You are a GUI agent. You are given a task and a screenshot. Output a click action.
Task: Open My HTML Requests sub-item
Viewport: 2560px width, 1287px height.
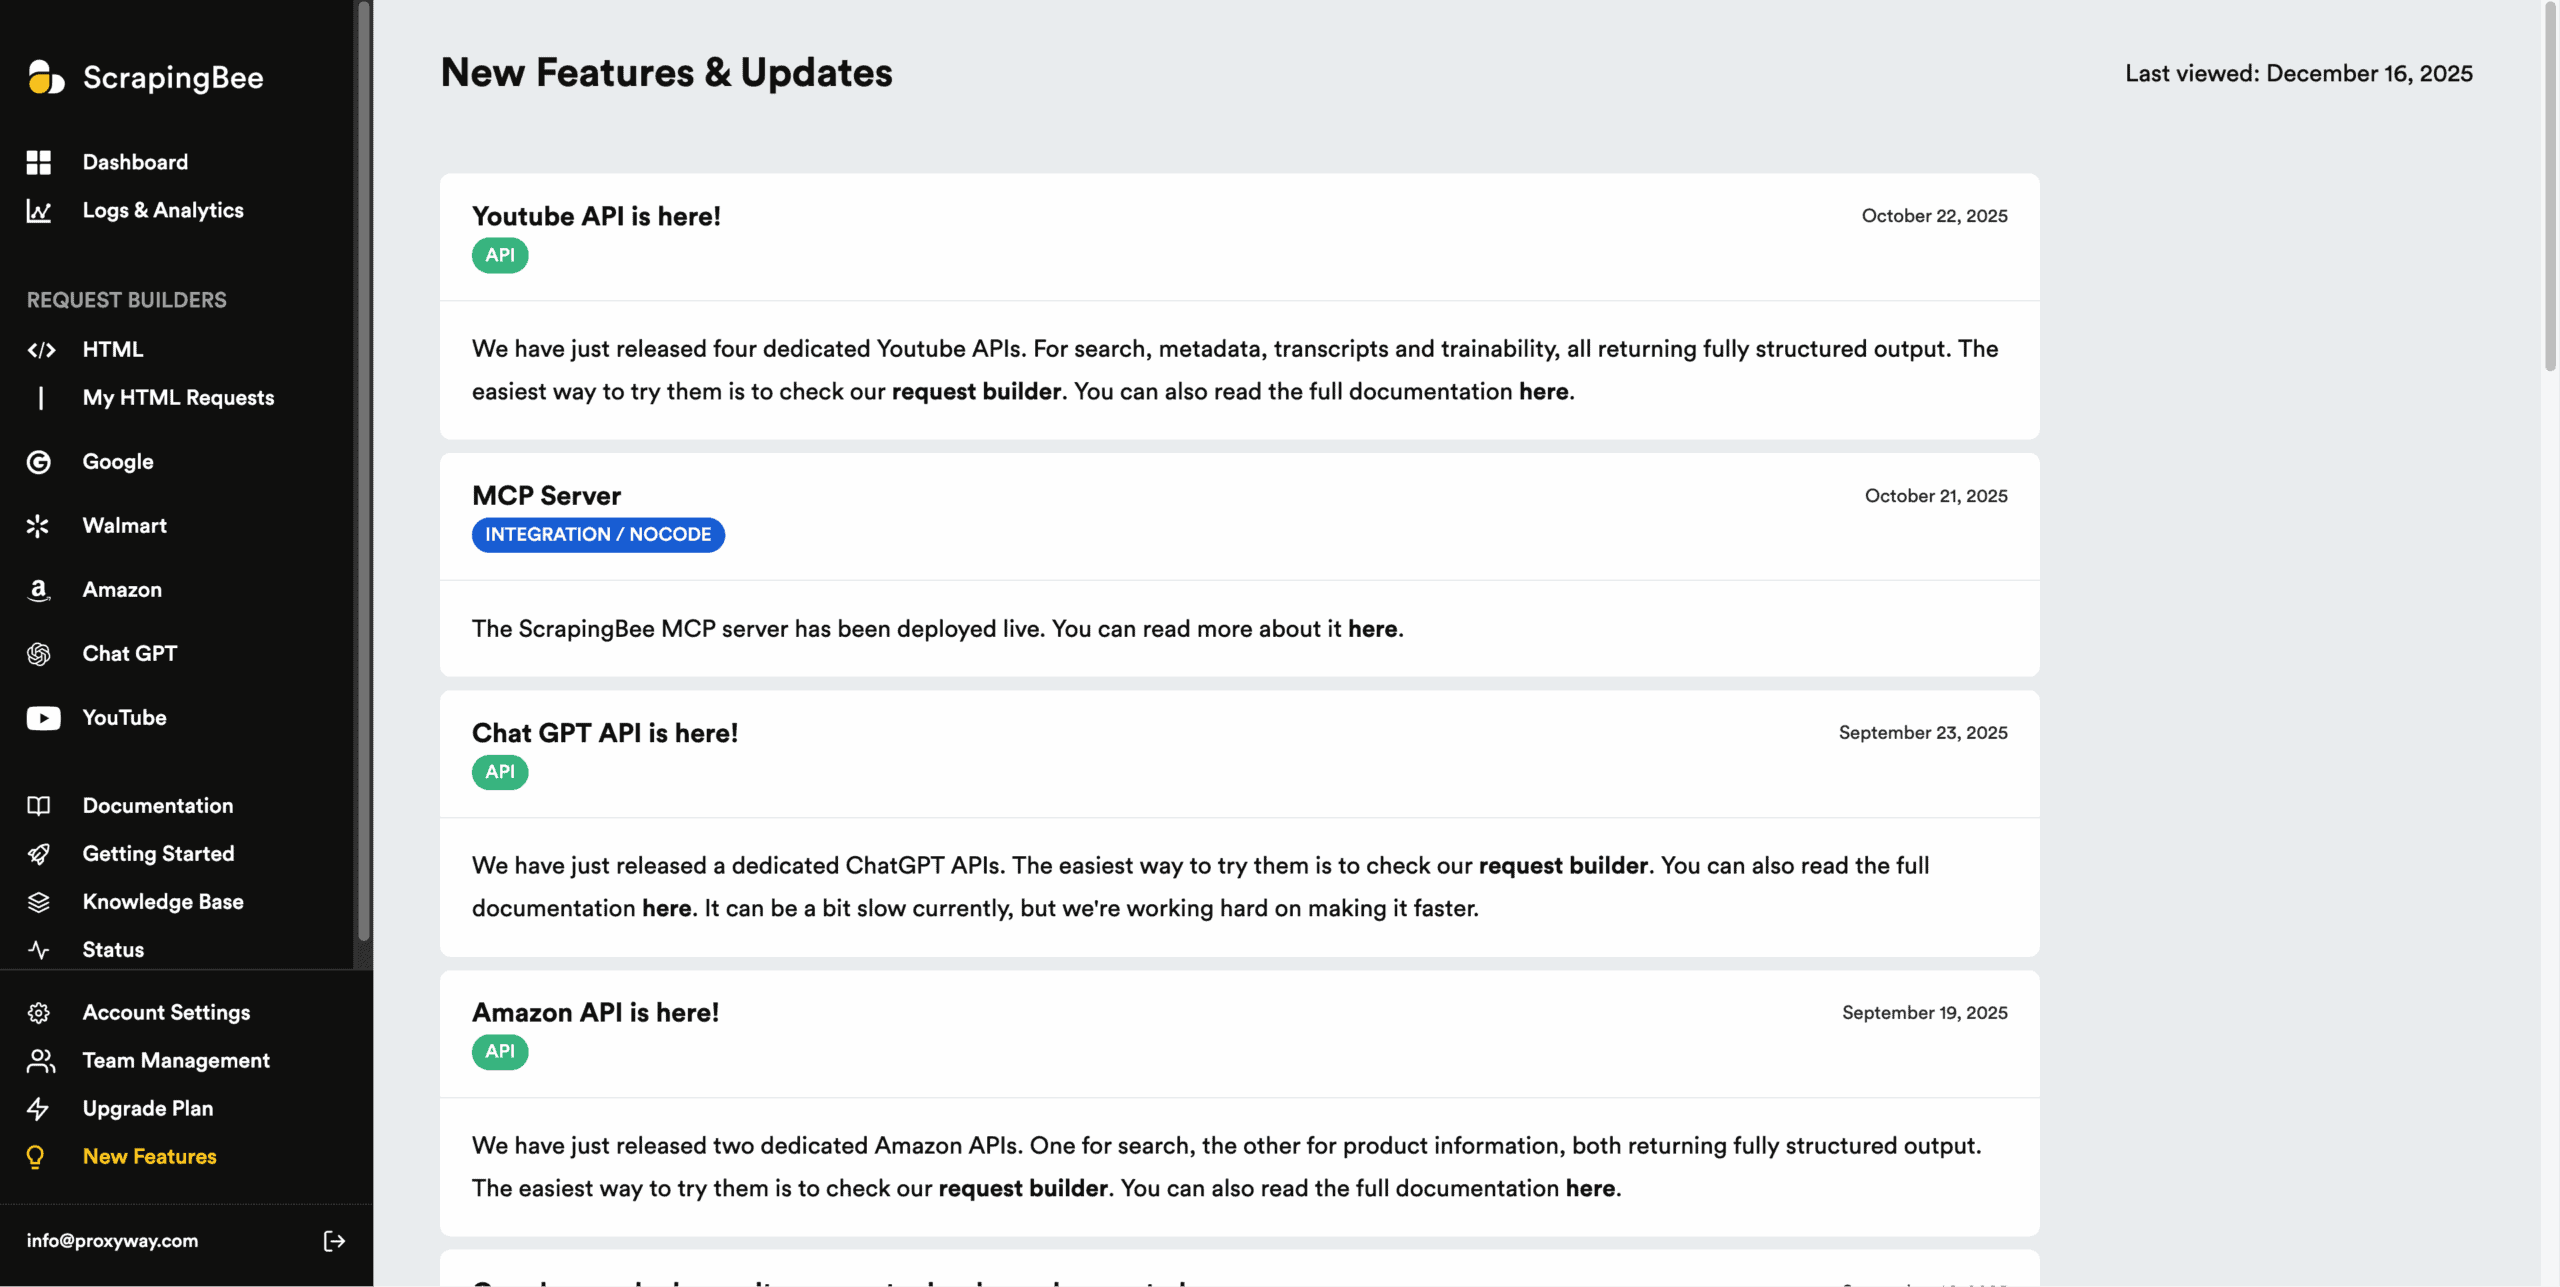(178, 398)
